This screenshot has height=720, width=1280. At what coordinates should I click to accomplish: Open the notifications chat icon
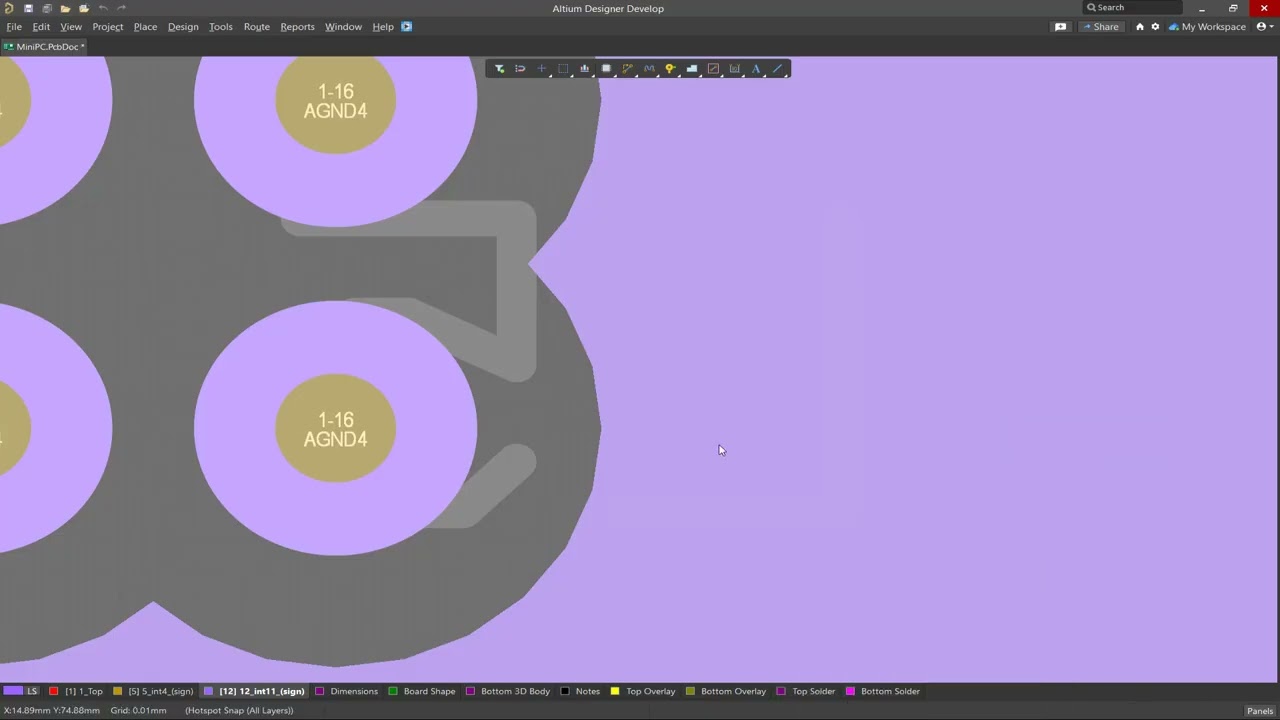(x=1061, y=27)
